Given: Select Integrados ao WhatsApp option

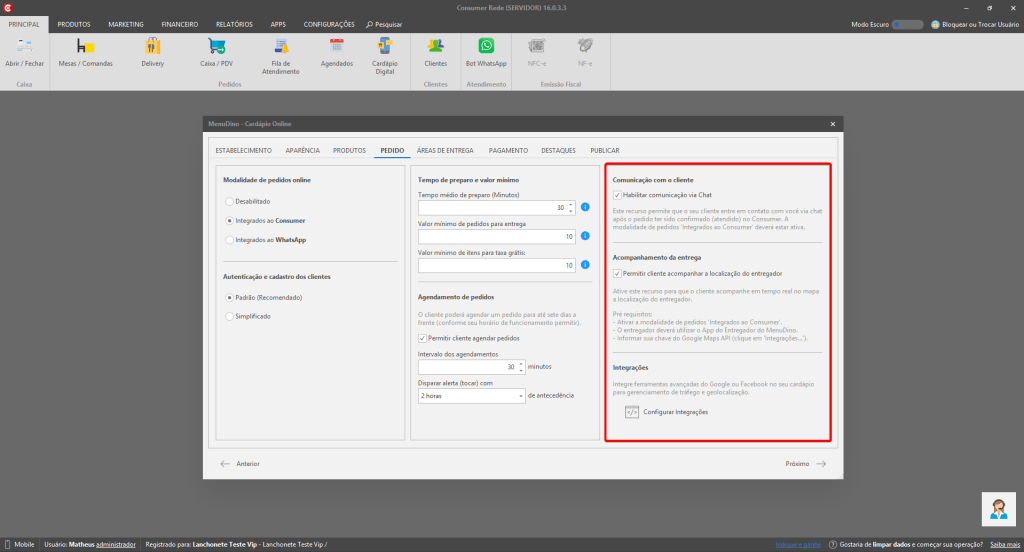Looking at the screenshot, I should tap(229, 240).
